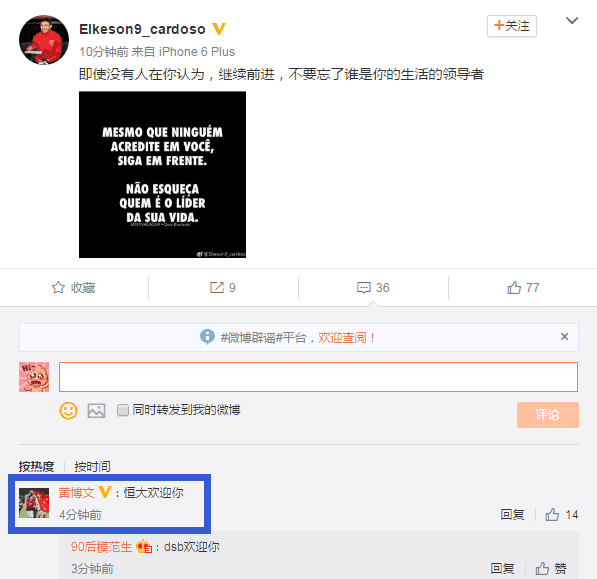Follow user with +关注 button
The width and height of the screenshot is (597, 579).
512,26
